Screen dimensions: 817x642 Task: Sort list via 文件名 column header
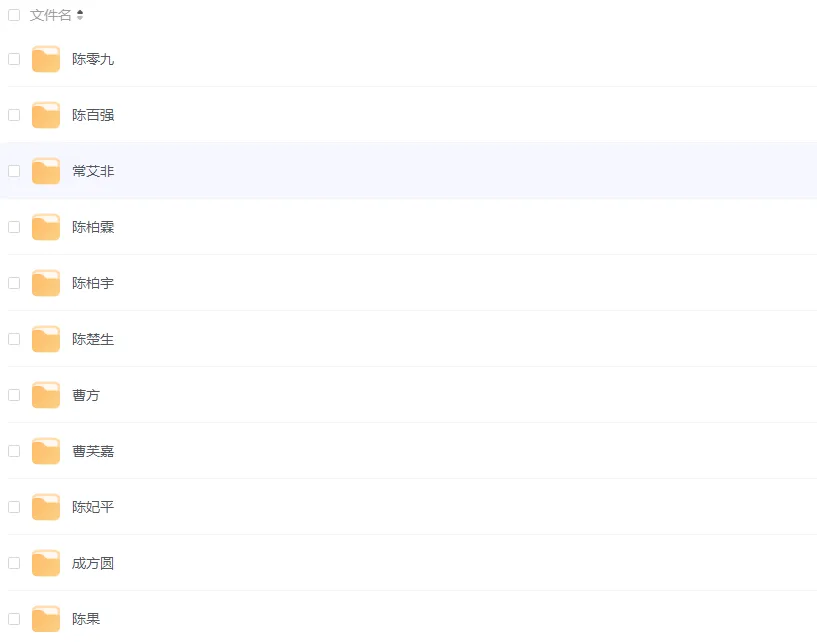(51, 15)
